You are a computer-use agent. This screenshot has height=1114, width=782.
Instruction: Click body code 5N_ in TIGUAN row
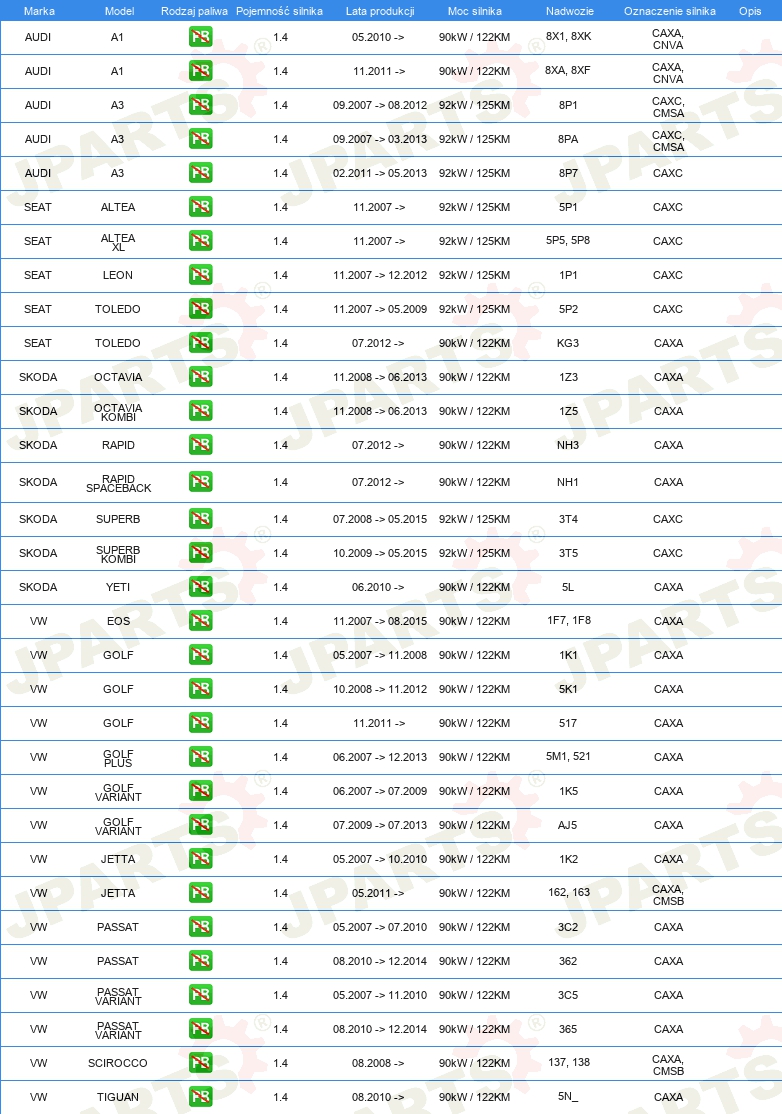[568, 1096]
